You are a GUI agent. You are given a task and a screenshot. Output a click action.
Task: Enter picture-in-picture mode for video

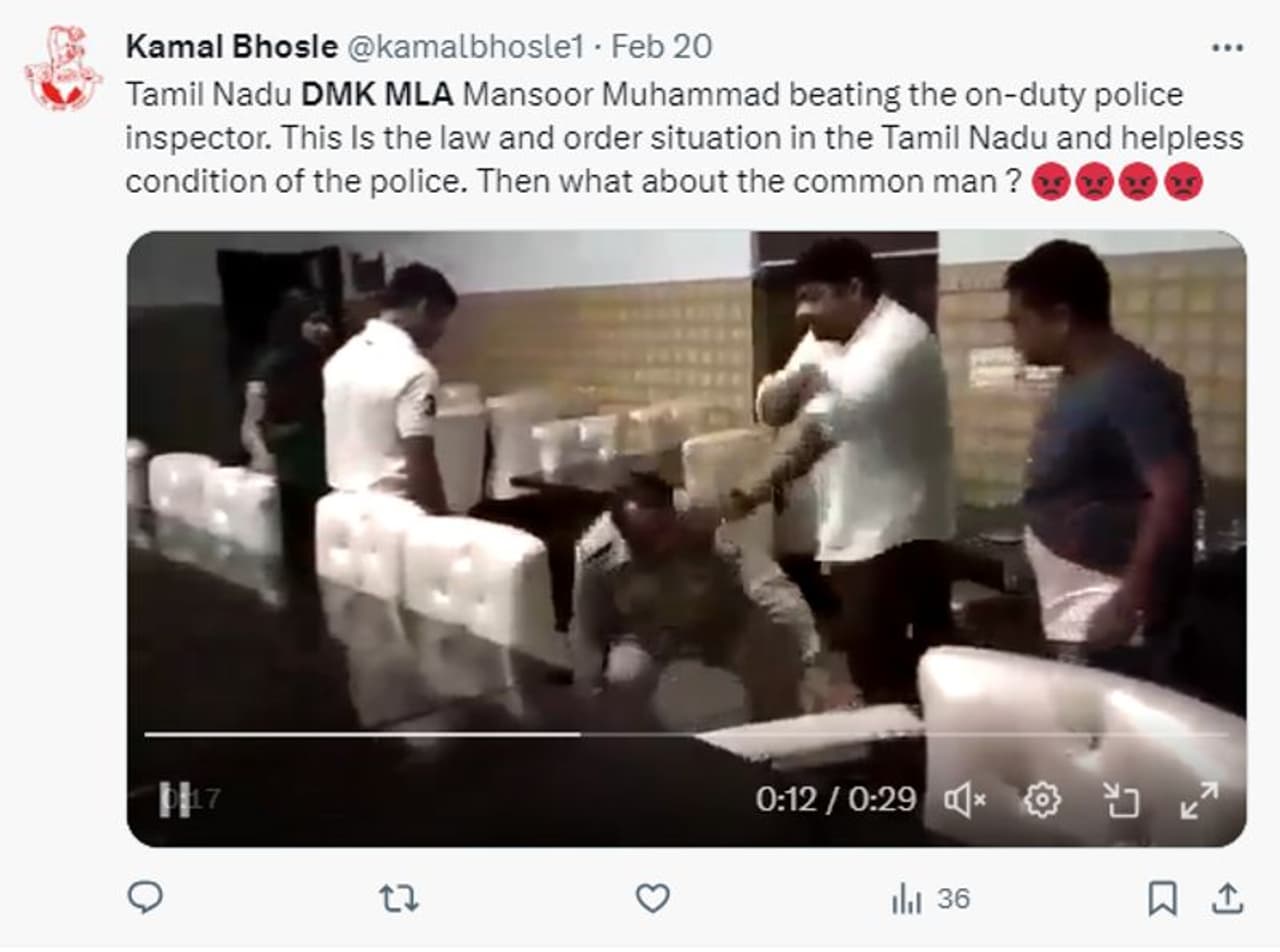click(x=1120, y=799)
